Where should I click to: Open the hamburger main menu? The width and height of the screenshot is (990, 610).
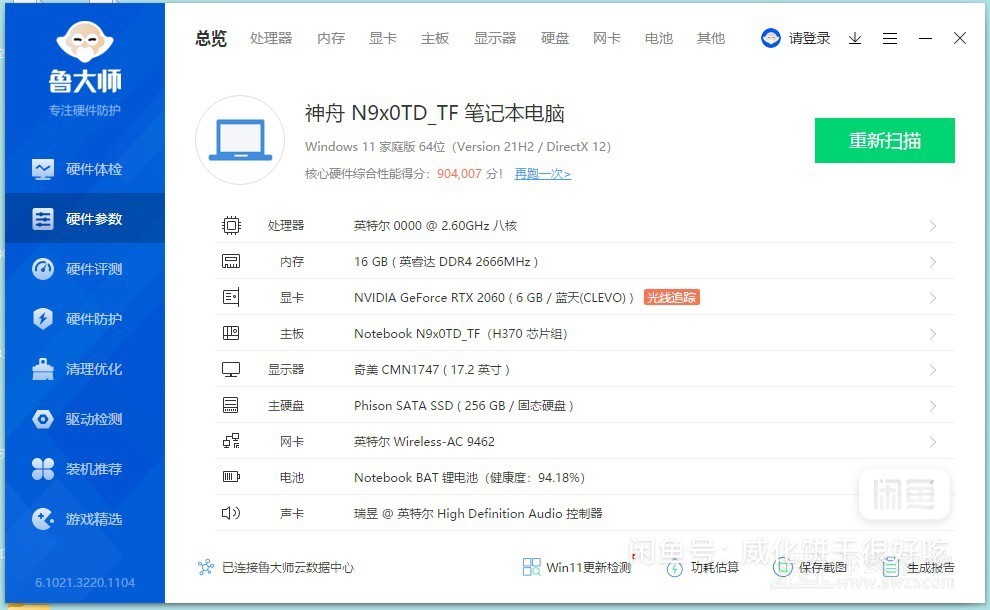coord(890,38)
